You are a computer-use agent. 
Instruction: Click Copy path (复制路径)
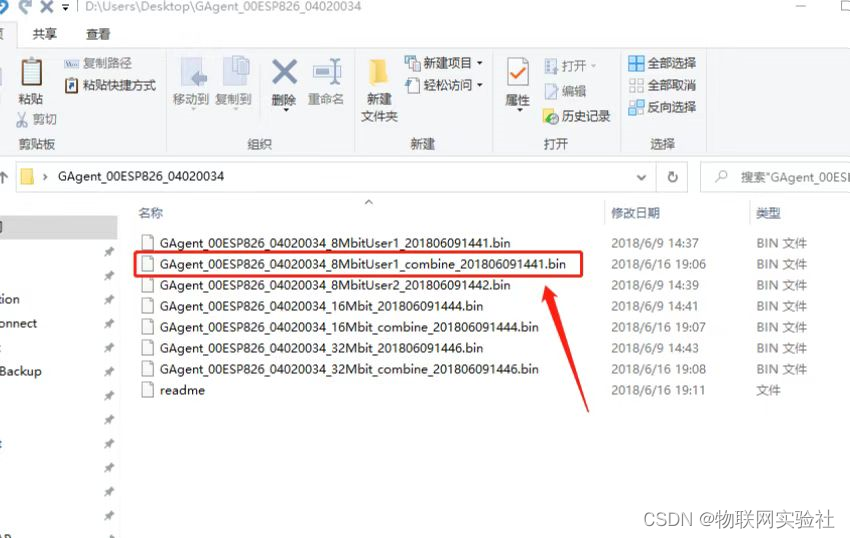[98, 63]
